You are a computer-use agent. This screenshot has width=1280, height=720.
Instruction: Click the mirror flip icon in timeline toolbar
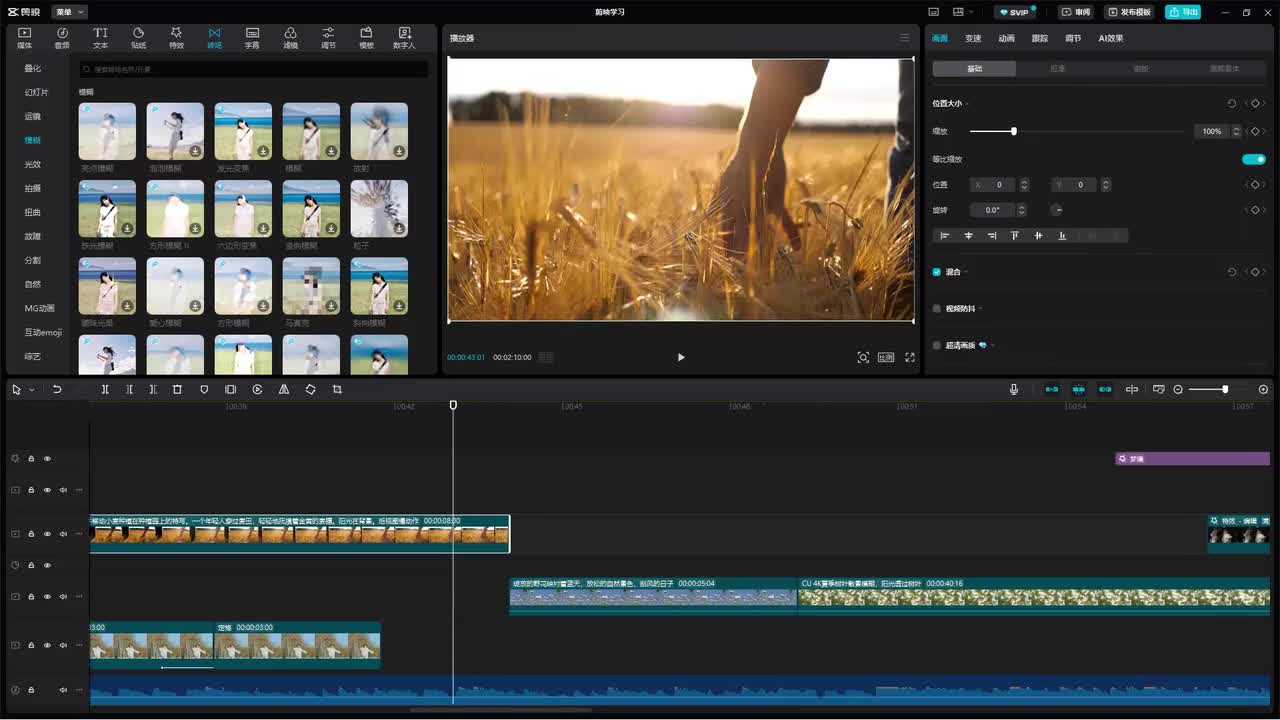click(284, 389)
